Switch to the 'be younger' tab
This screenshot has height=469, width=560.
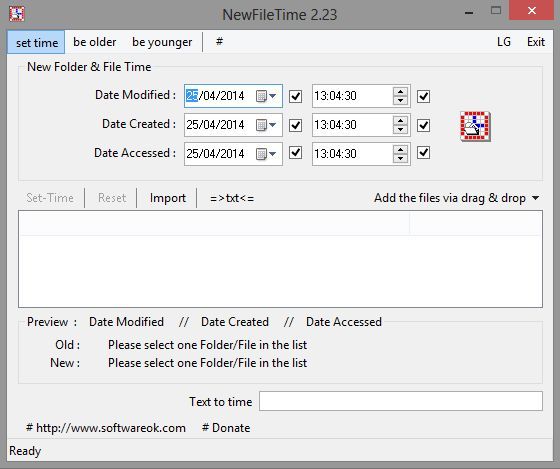tap(162, 42)
